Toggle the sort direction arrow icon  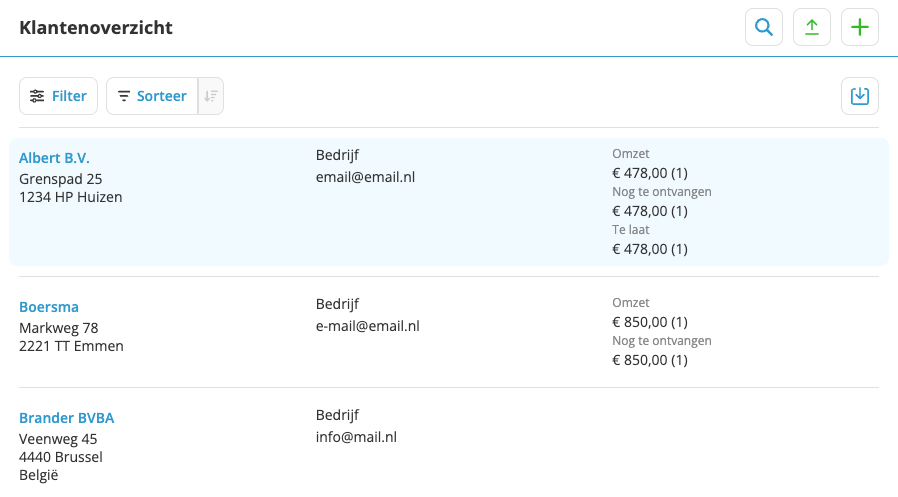[x=211, y=96]
